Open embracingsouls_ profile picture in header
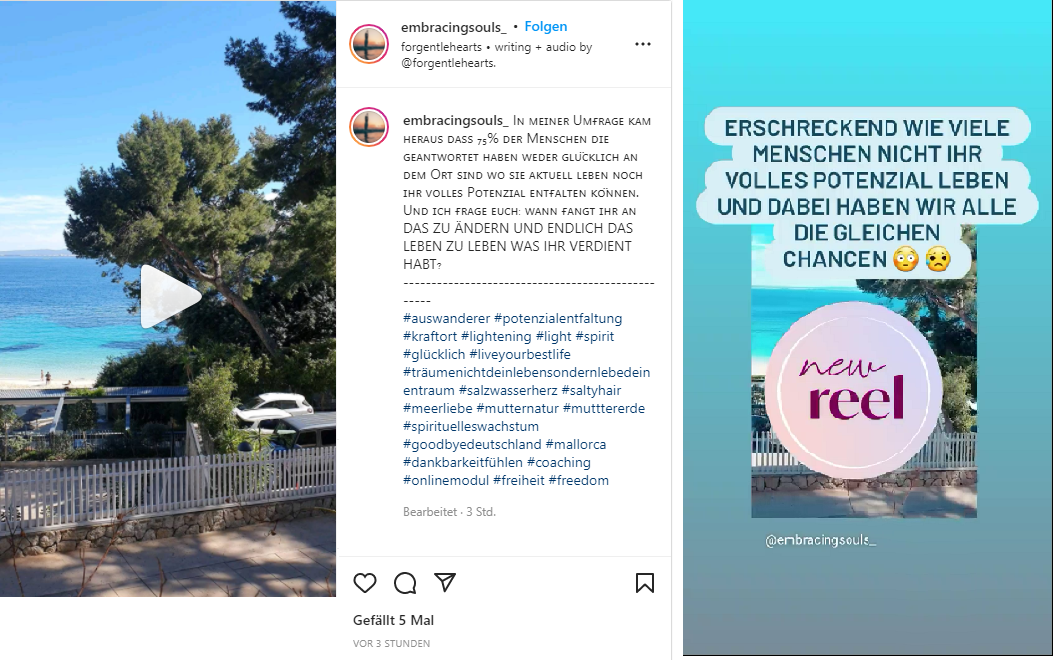This screenshot has height=660, width=1056. click(x=369, y=44)
